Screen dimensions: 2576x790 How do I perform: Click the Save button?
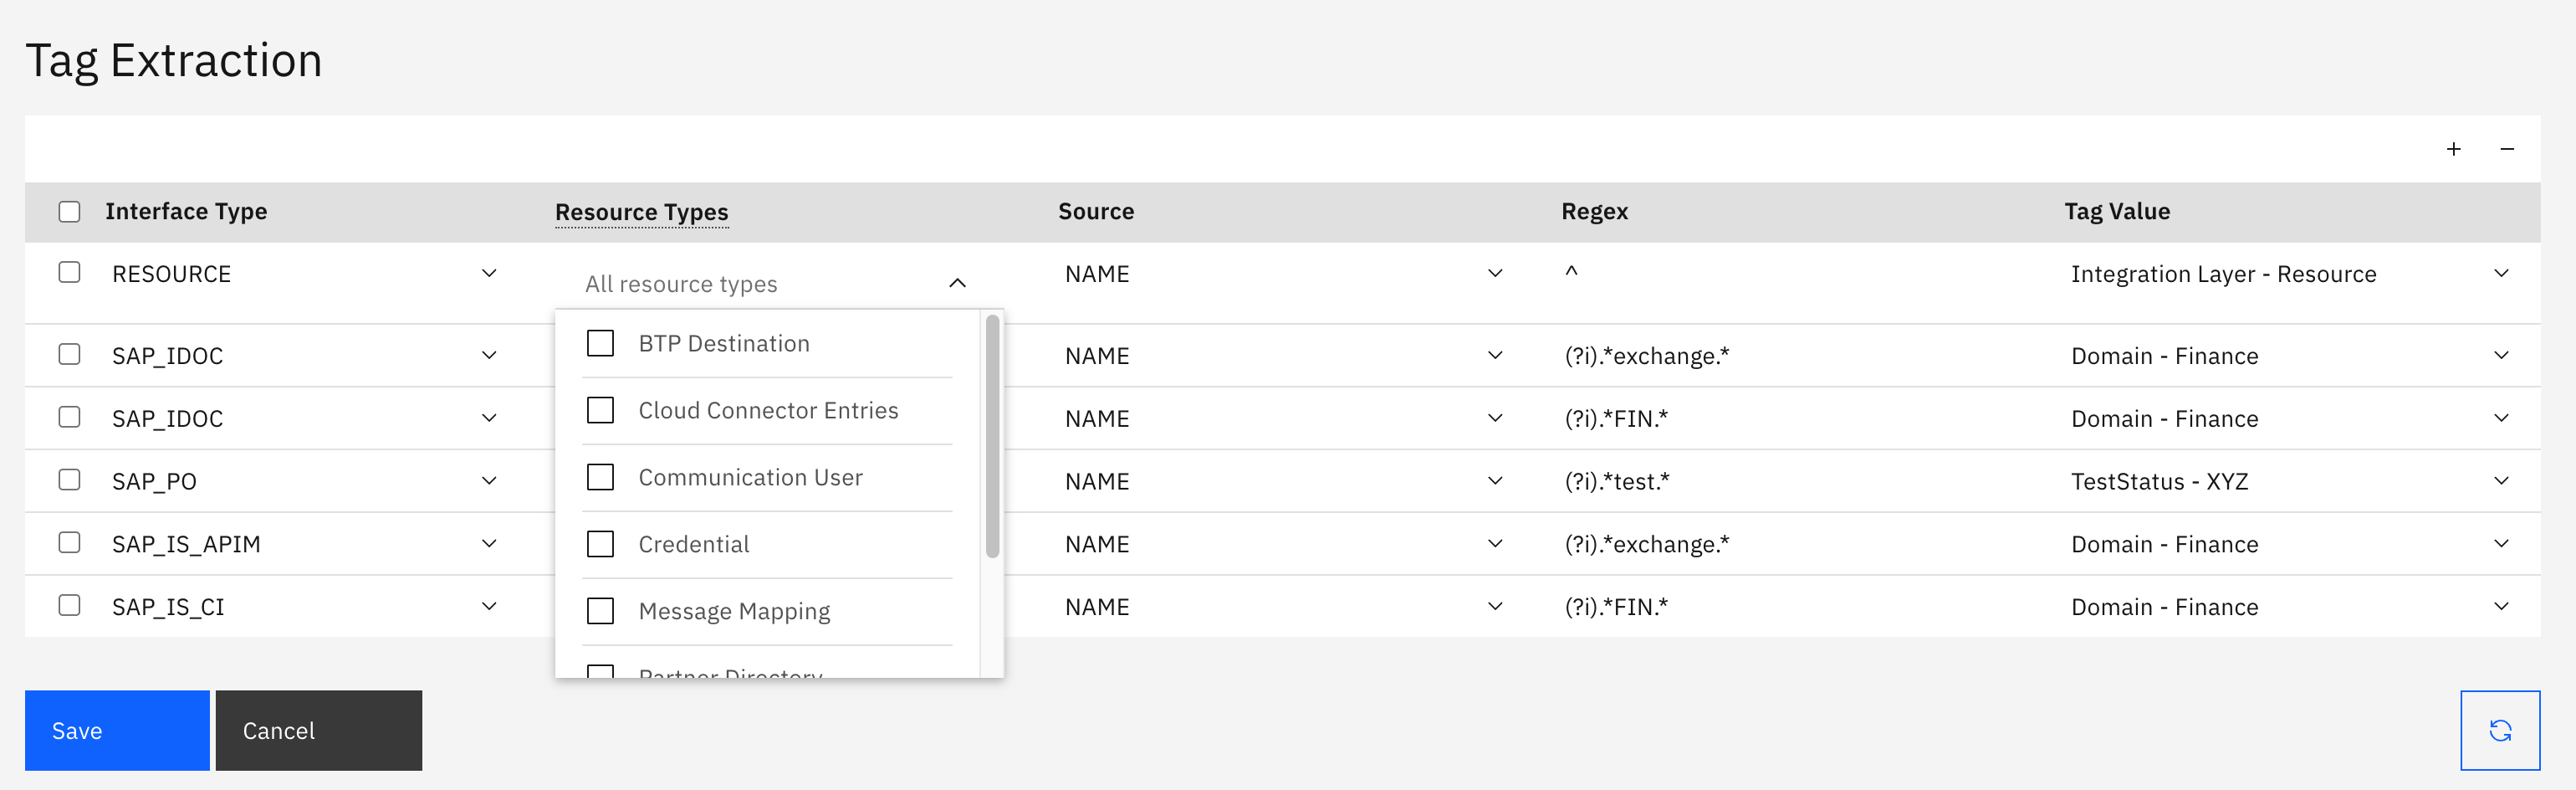(x=117, y=730)
